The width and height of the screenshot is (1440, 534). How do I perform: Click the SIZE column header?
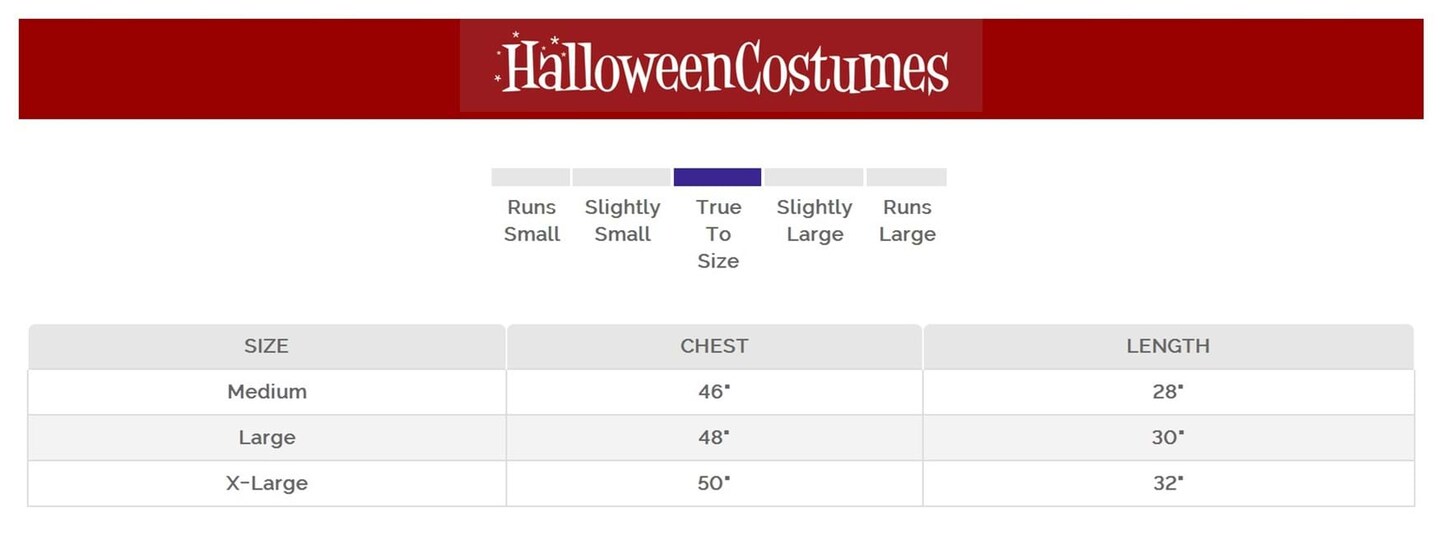[266, 346]
